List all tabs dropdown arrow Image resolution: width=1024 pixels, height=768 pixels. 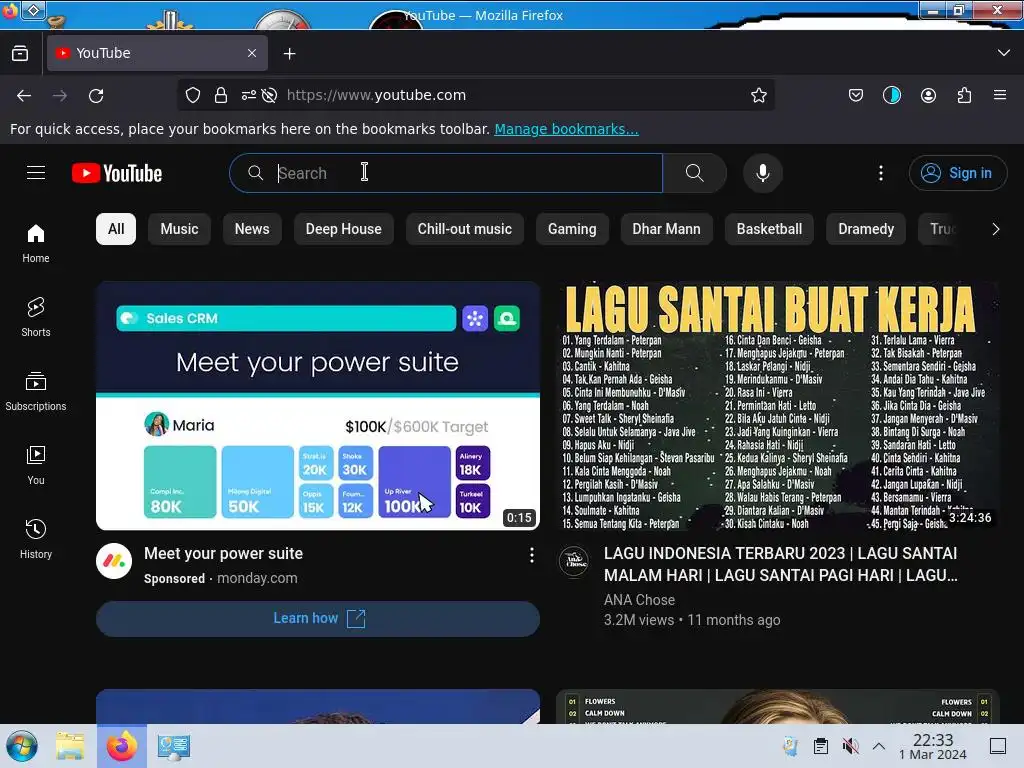pyautogui.click(x=1004, y=53)
